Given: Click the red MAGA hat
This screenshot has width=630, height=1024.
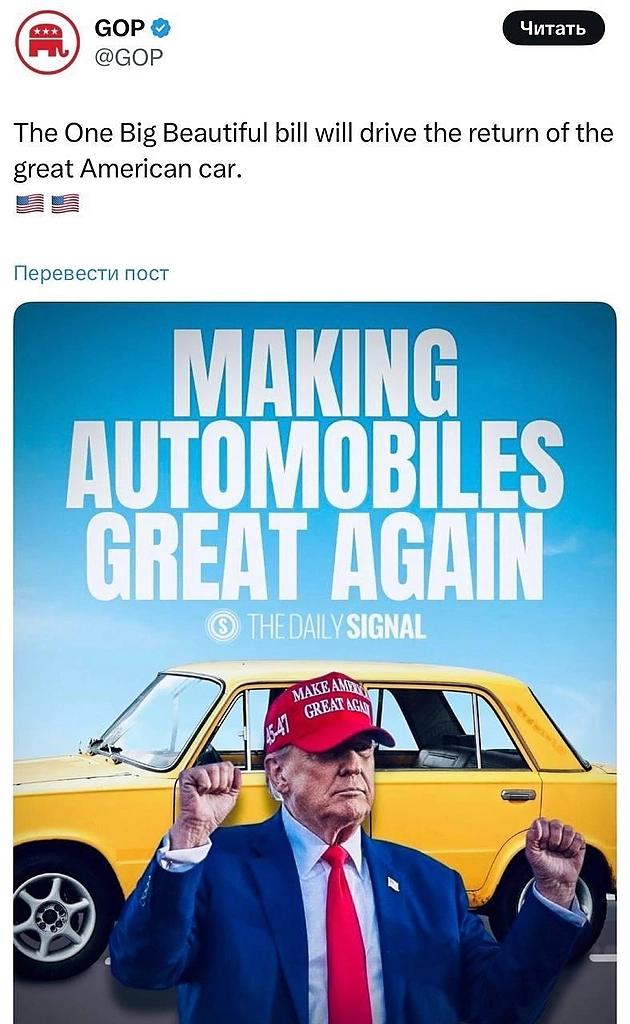Looking at the screenshot, I should [324, 714].
